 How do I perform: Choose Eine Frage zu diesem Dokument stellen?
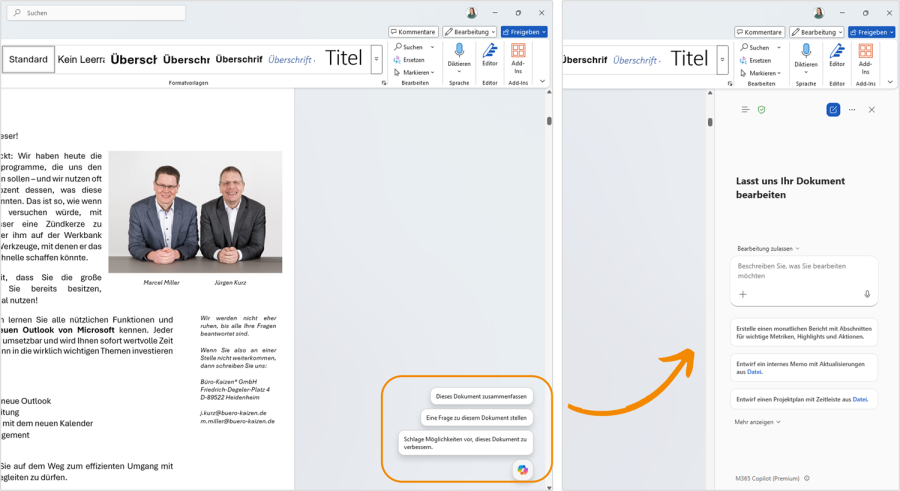click(x=476, y=417)
